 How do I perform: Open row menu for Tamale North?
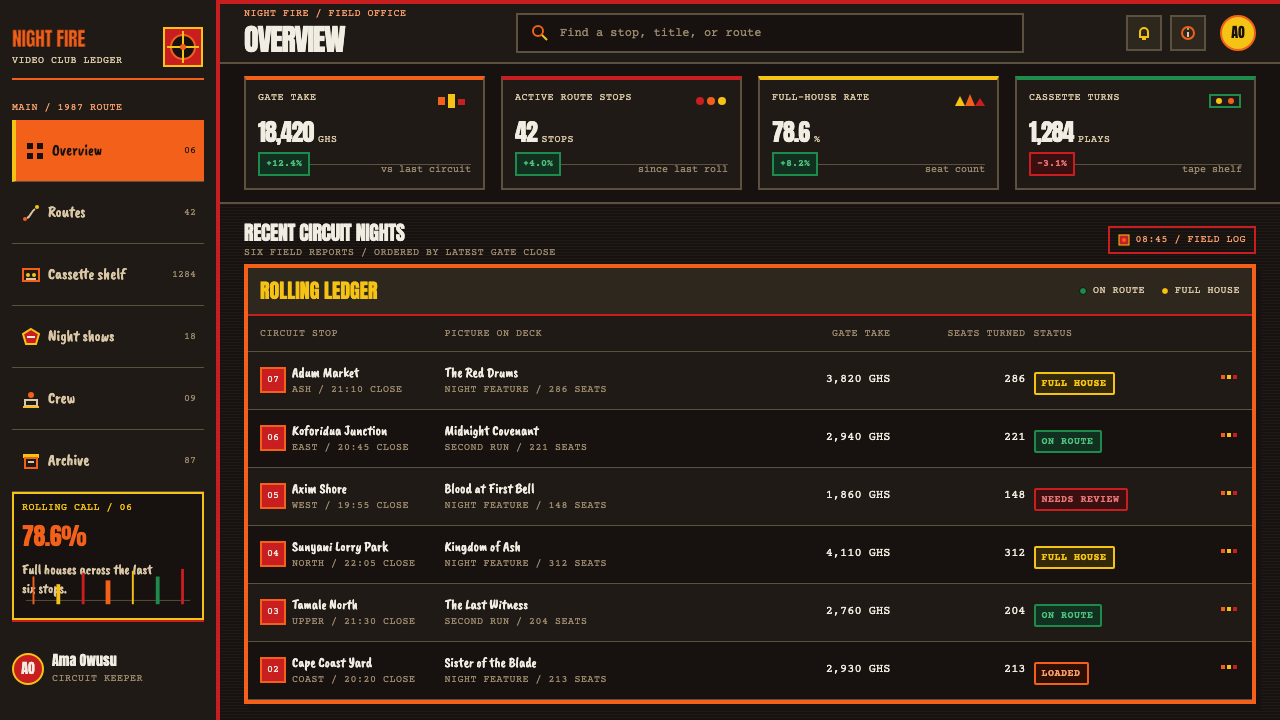click(1229, 609)
